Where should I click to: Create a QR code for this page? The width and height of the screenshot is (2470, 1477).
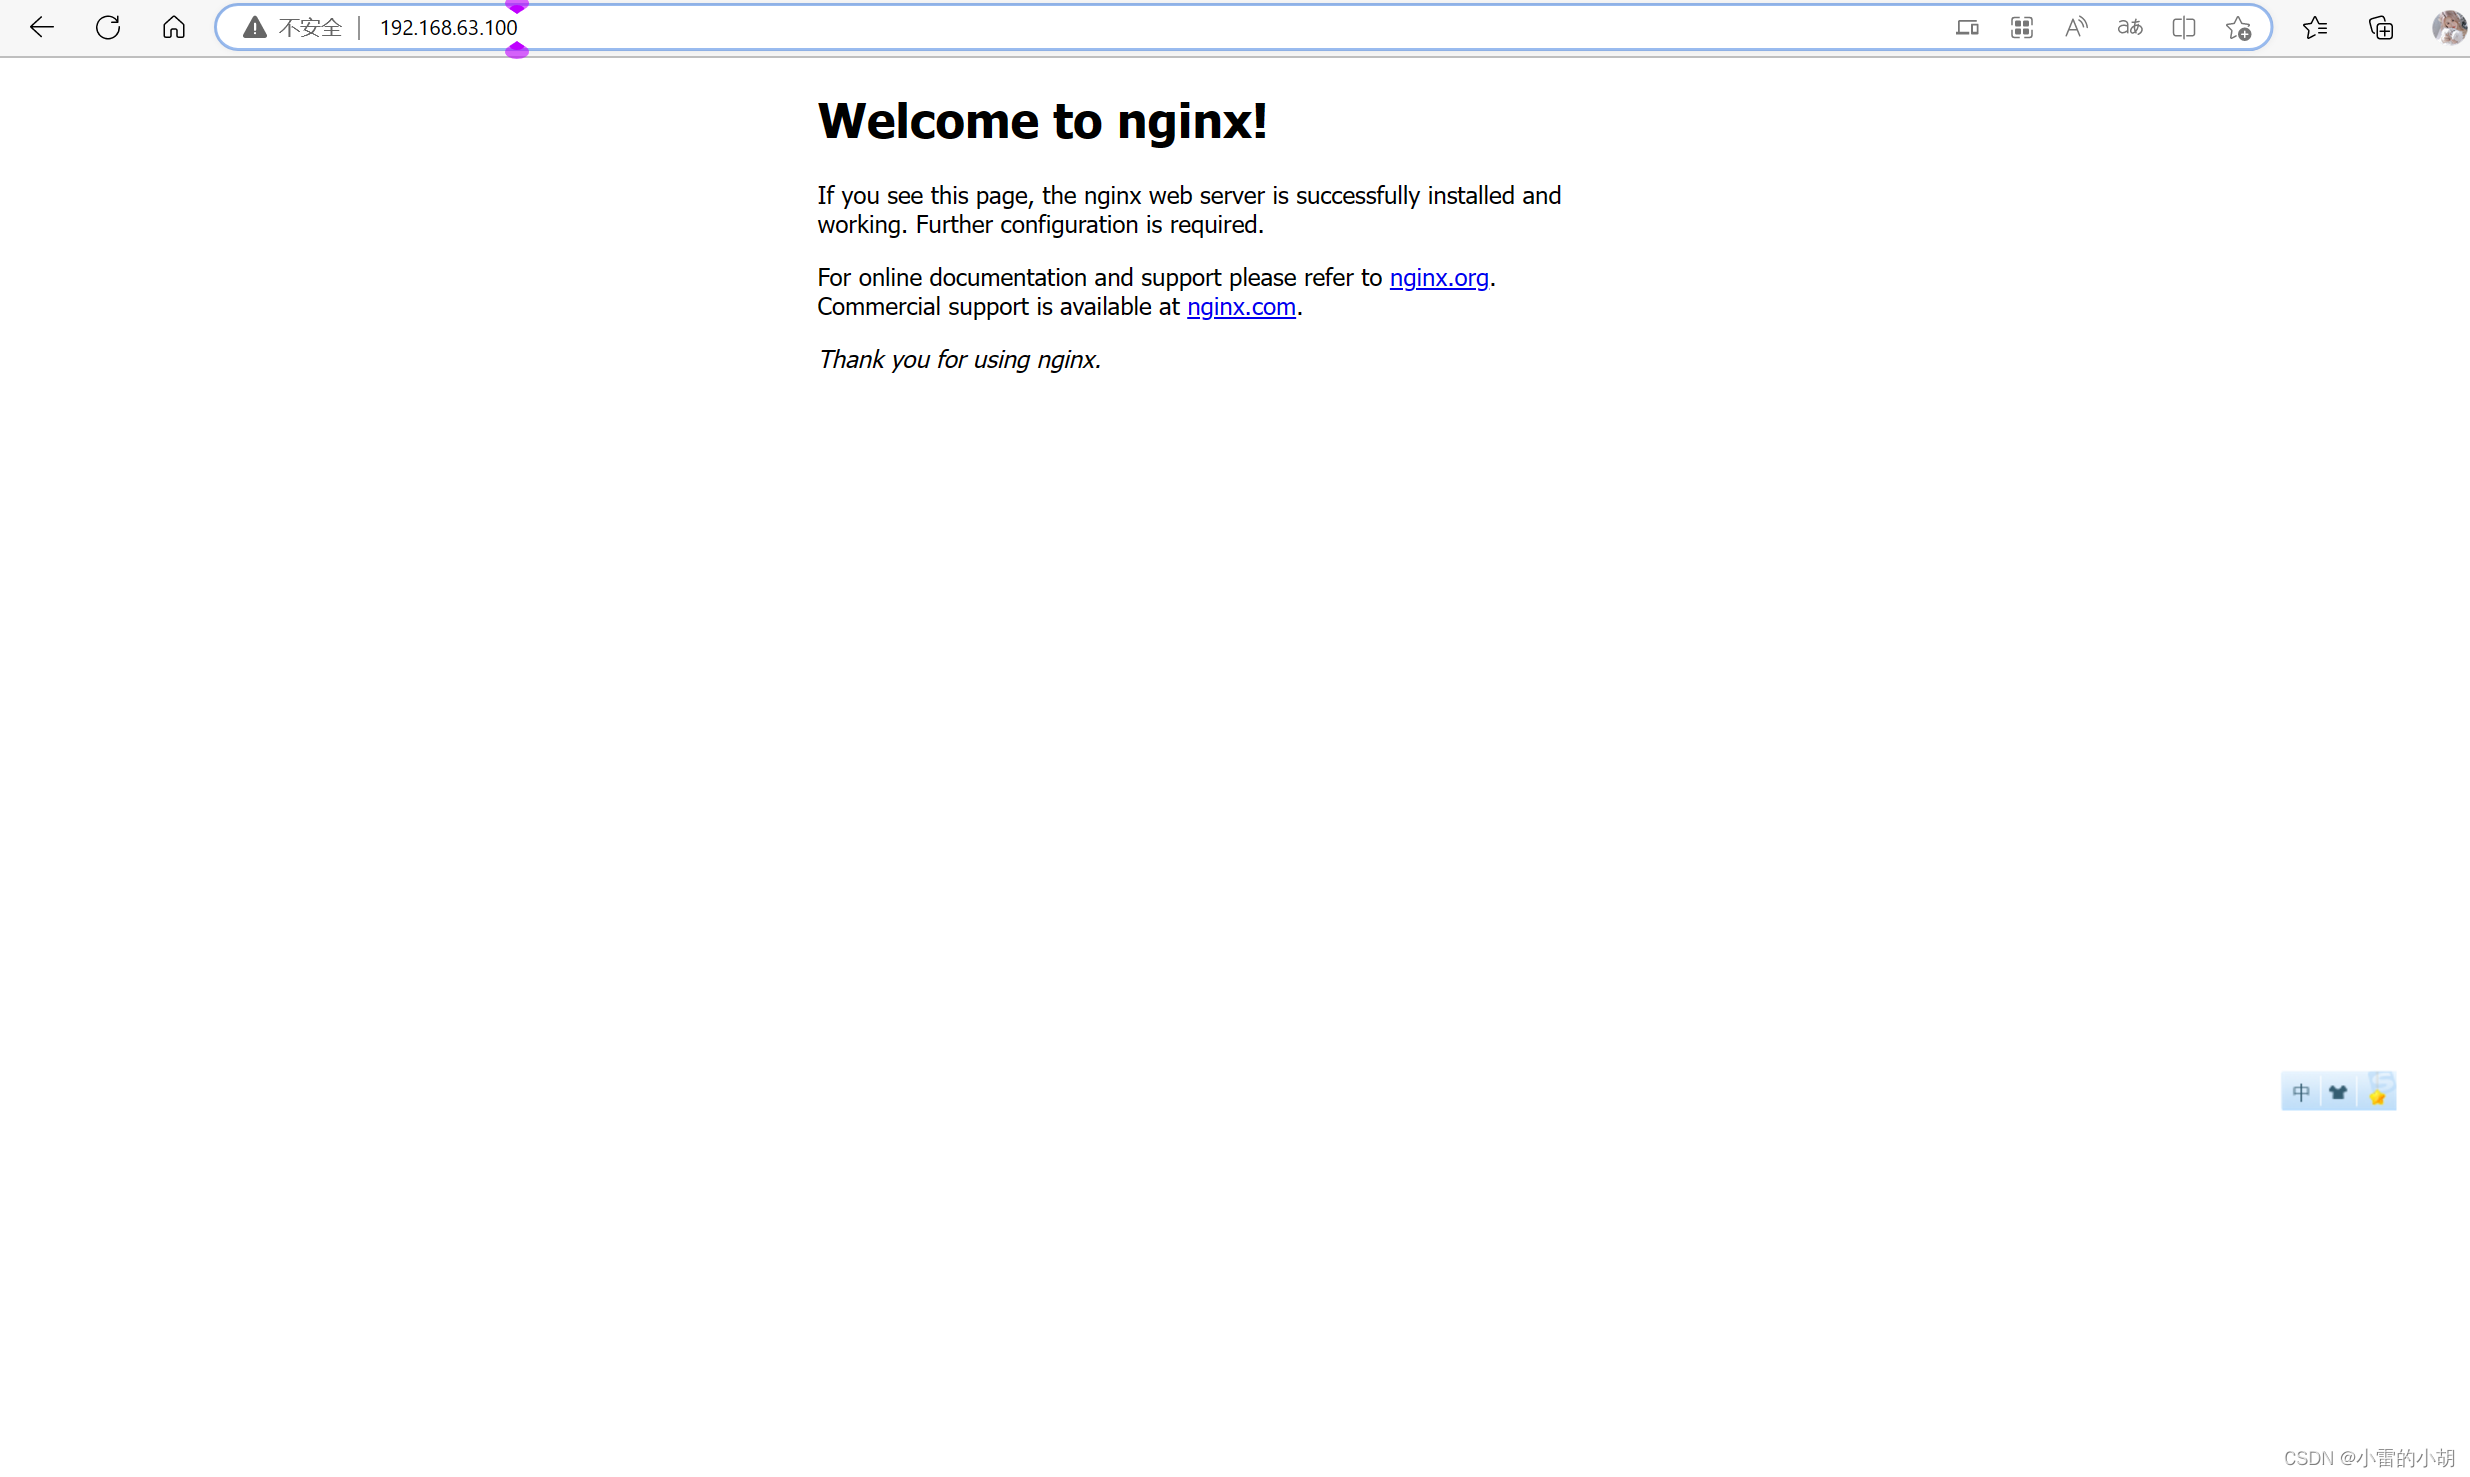[2022, 27]
